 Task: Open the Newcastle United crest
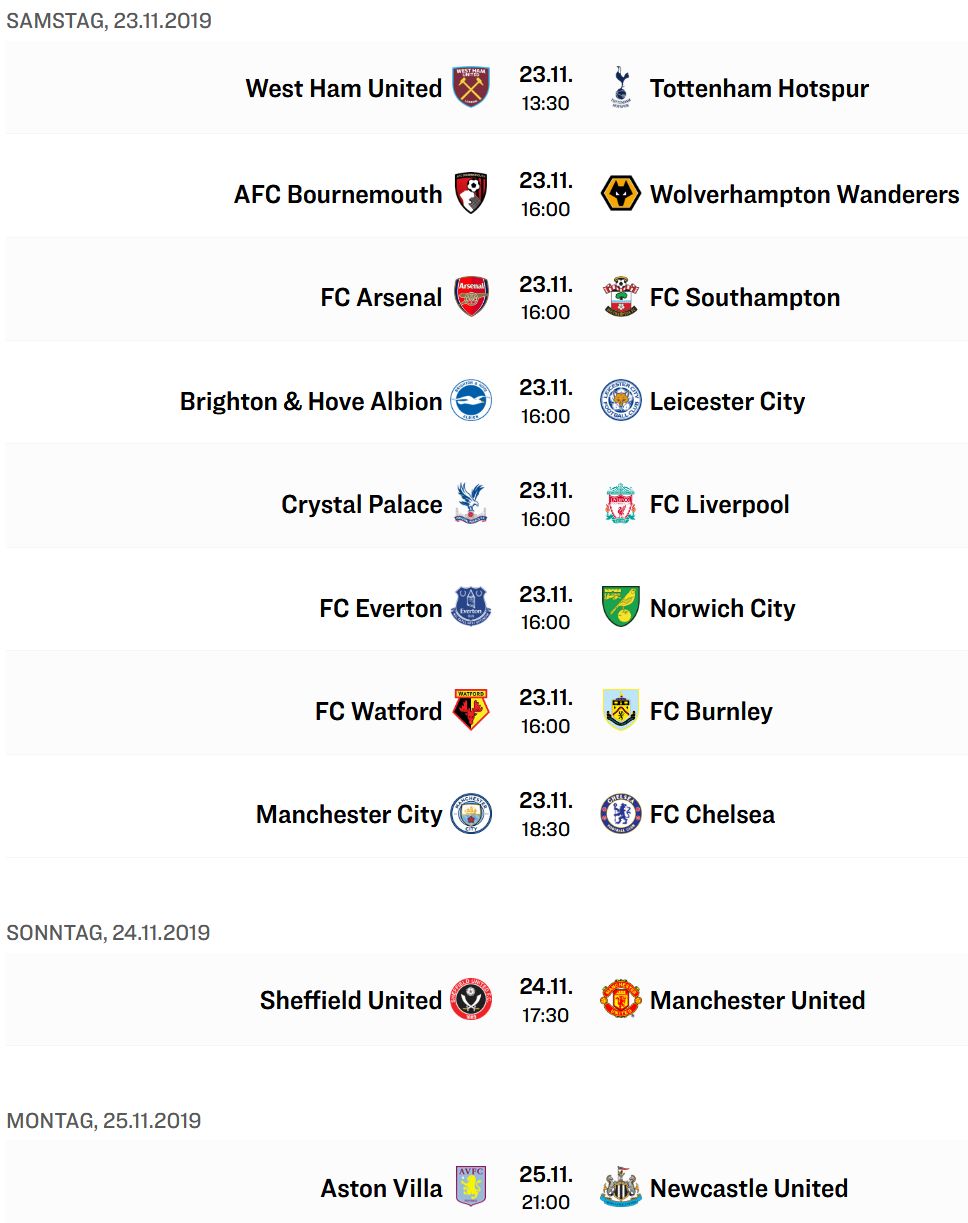coord(621,1188)
